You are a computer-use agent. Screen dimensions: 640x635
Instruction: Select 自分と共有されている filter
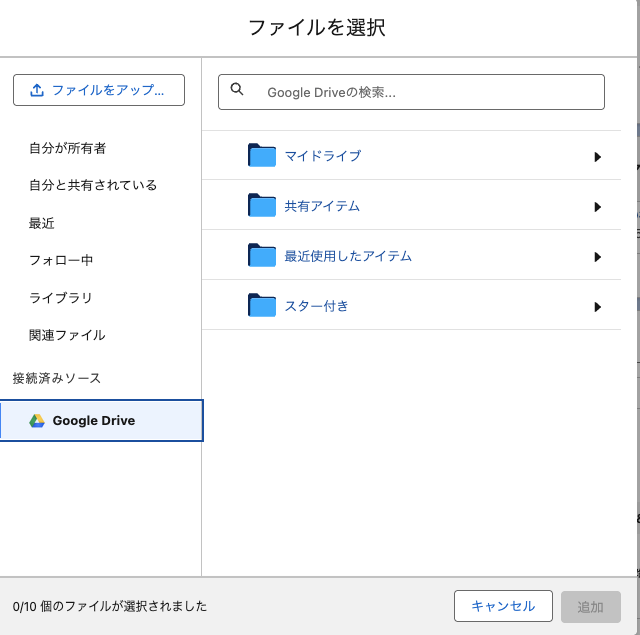93,185
